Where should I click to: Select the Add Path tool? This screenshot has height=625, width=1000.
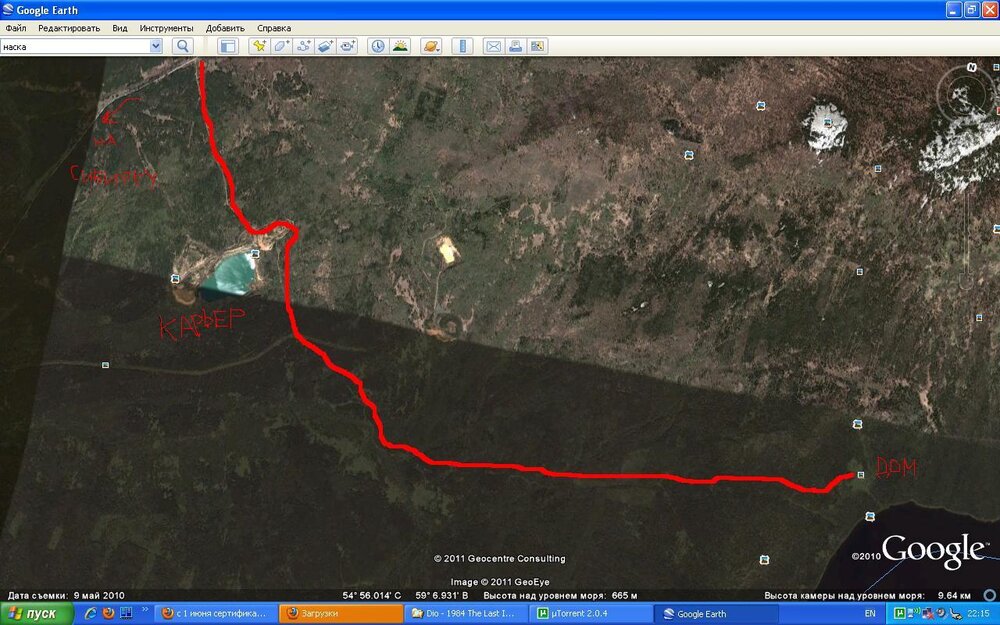point(303,46)
